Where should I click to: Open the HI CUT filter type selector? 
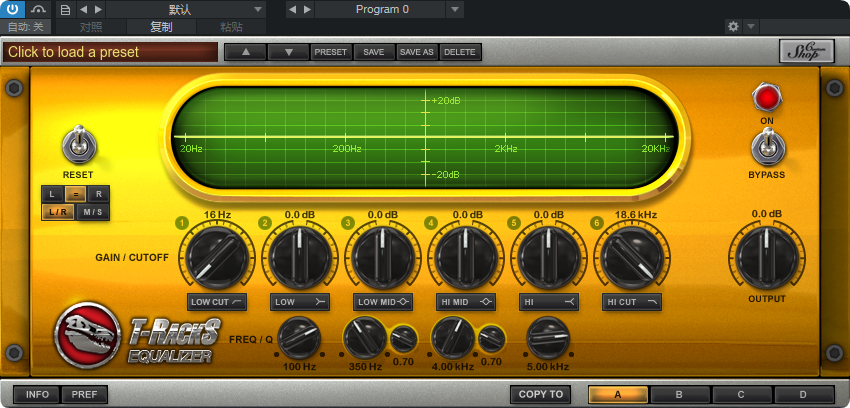tap(632, 302)
